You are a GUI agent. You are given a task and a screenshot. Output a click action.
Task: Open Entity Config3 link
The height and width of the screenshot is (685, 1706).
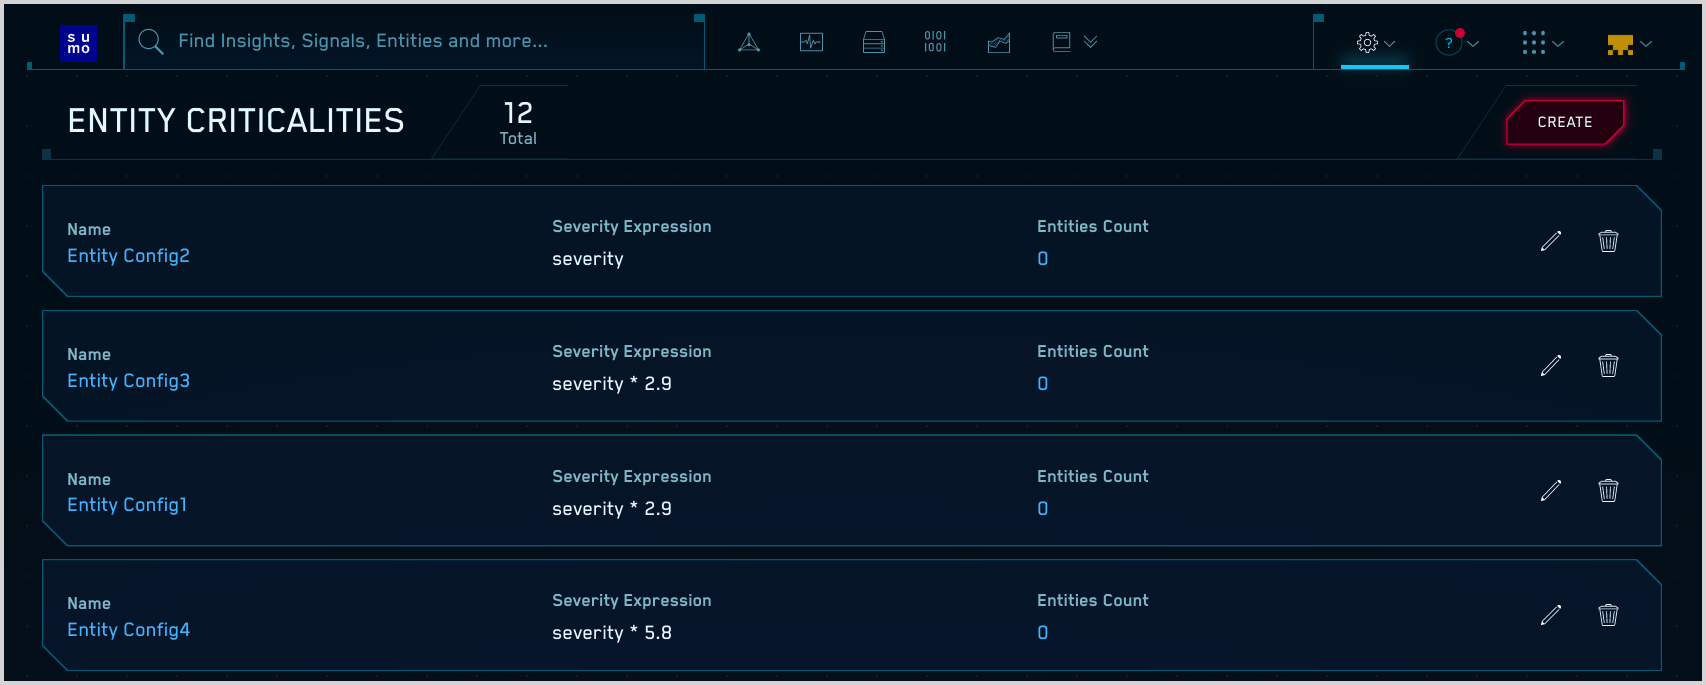[x=128, y=381]
